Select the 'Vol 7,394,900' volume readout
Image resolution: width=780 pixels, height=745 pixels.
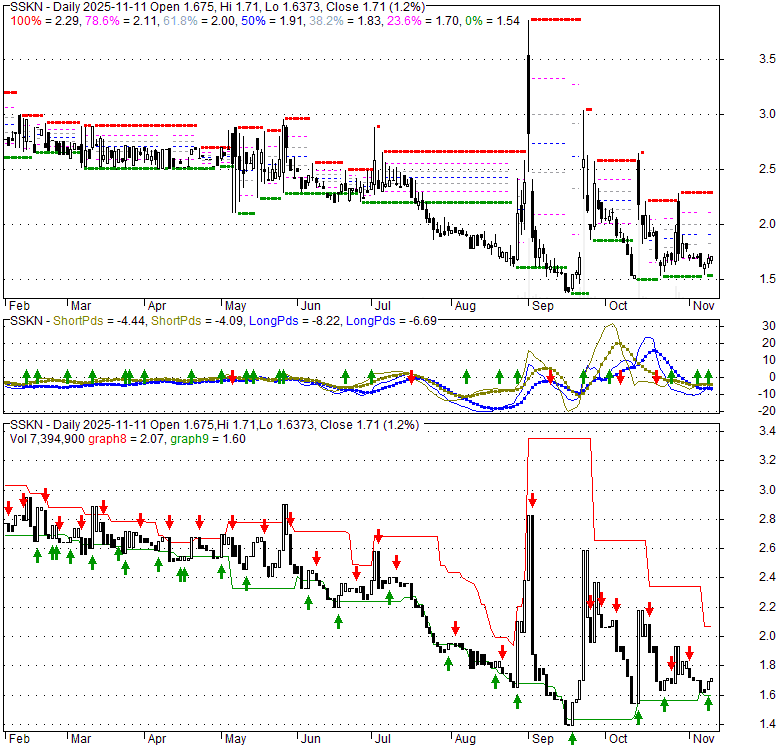click(x=47, y=439)
